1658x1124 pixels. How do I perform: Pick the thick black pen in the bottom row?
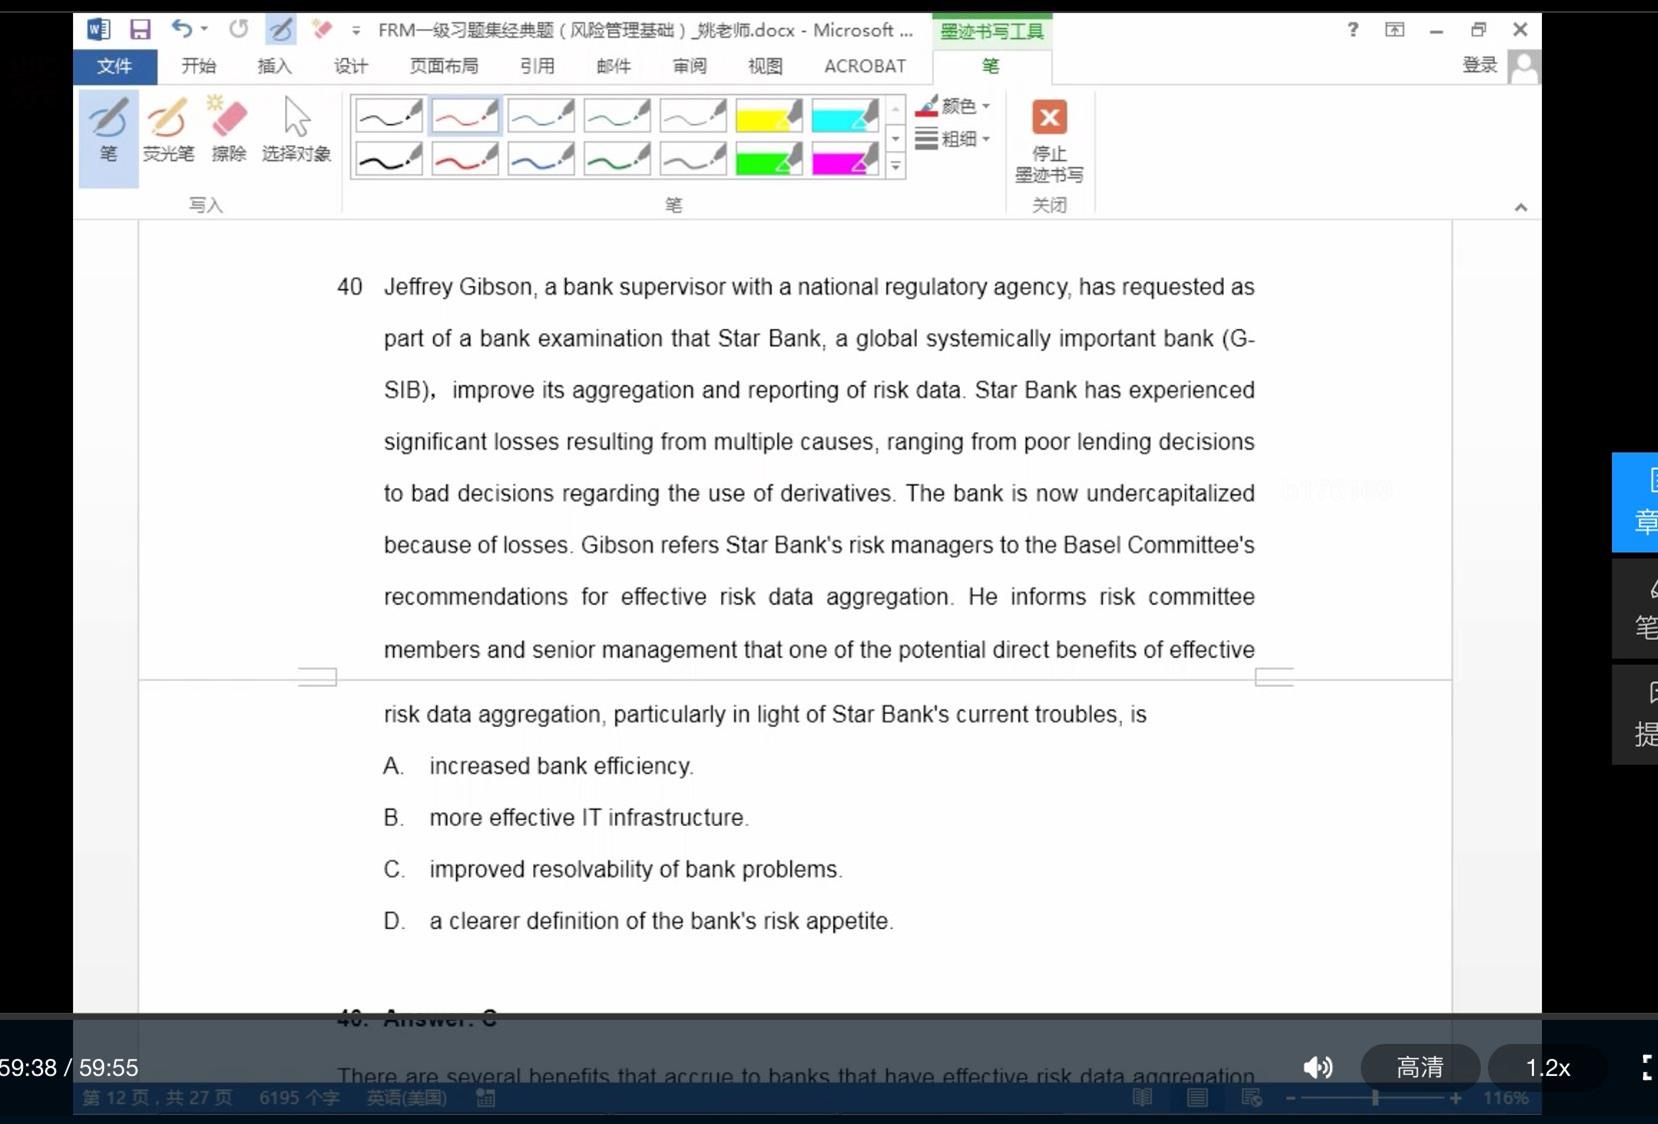389,158
